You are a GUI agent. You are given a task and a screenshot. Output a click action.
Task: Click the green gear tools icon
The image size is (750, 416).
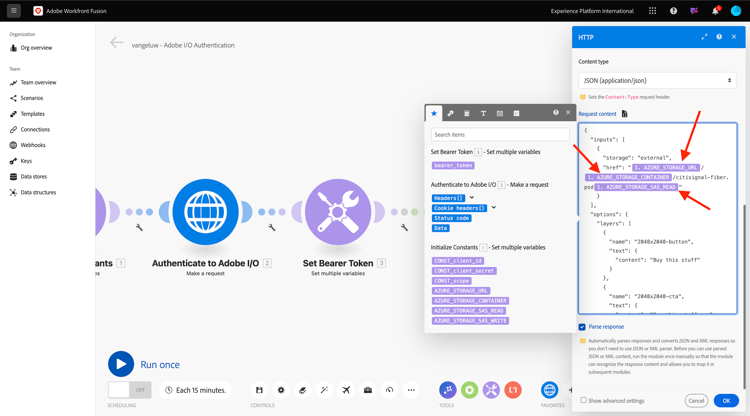pos(469,390)
